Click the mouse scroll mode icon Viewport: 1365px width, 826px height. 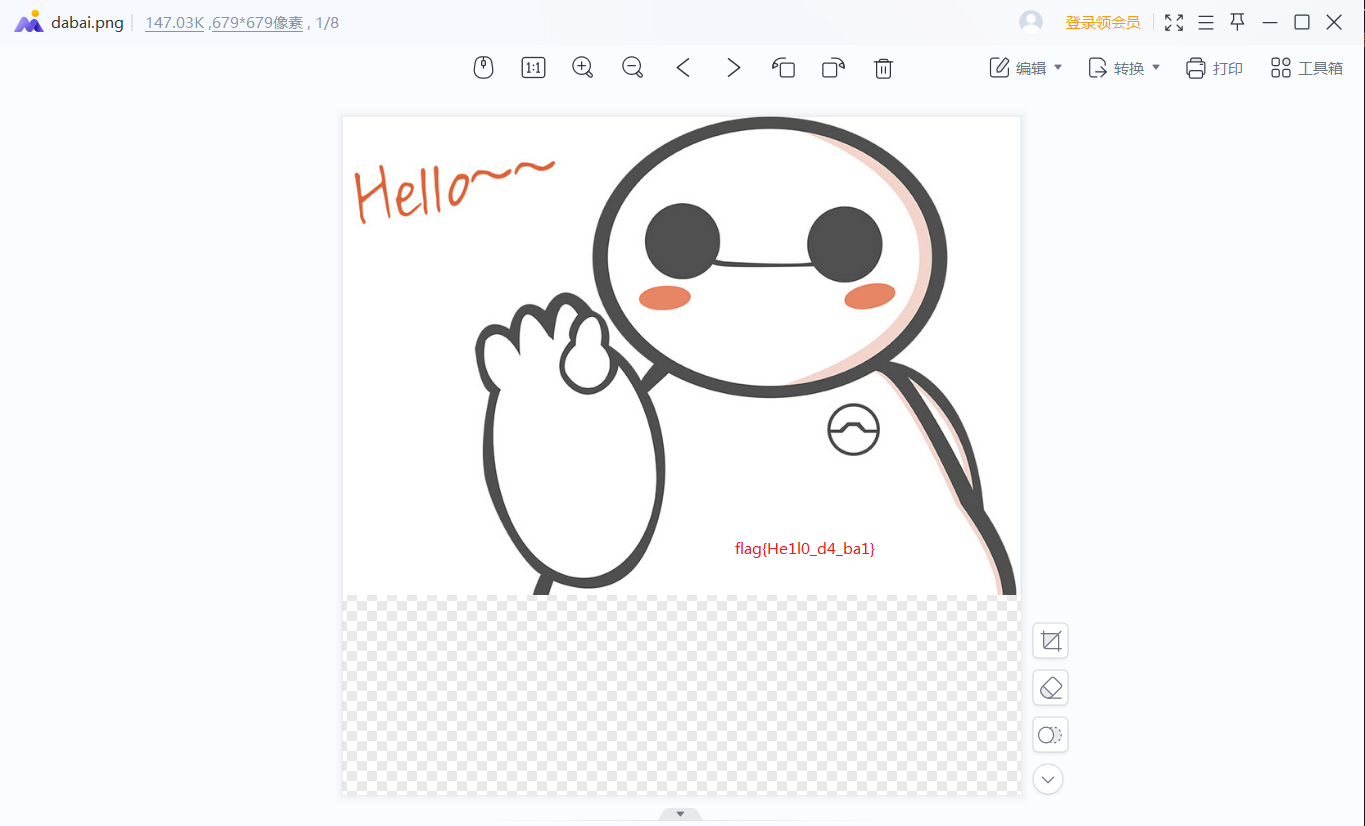tap(483, 68)
